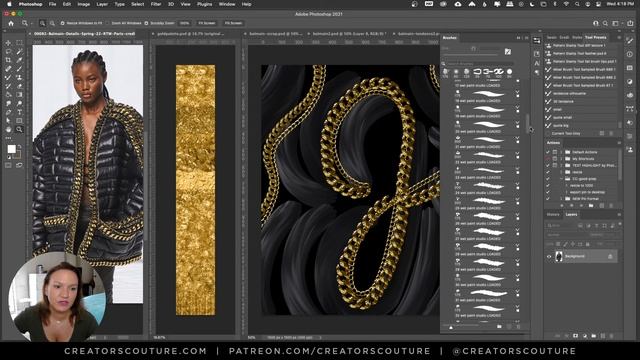The height and width of the screenshot is (360, 640).
Task: Toggle Resize Windows to Fit checkbox
Action: pyautogui.click(x=62, y=23)
